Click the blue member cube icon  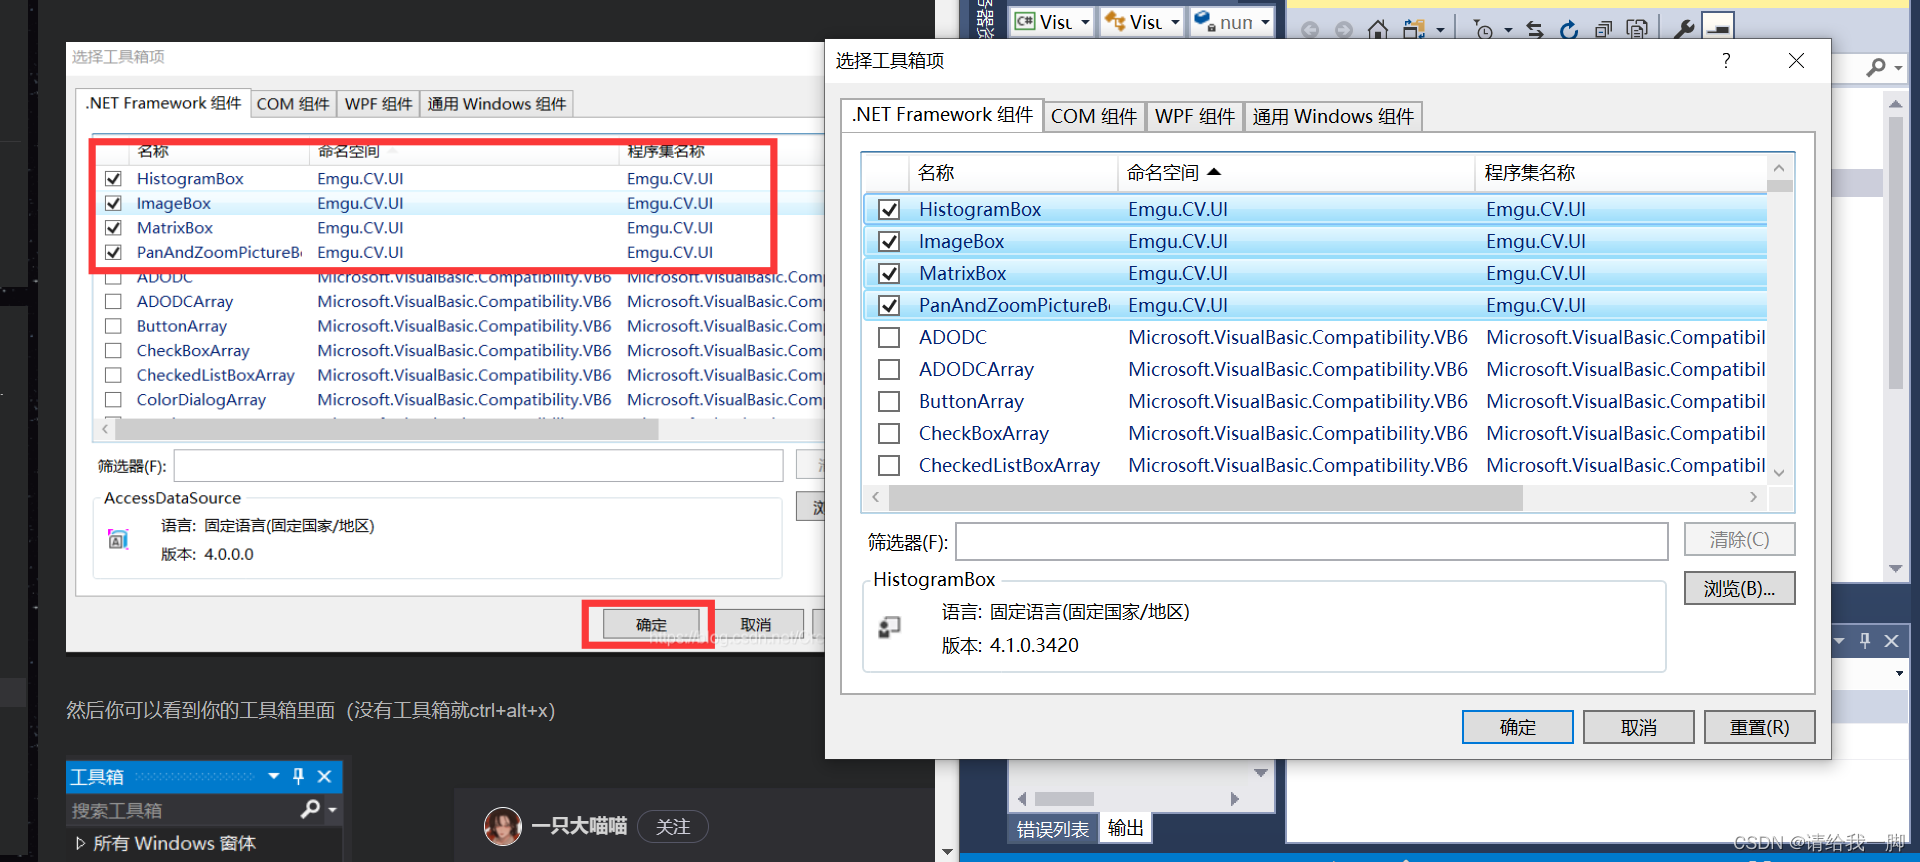click(x=1204, y=21)
